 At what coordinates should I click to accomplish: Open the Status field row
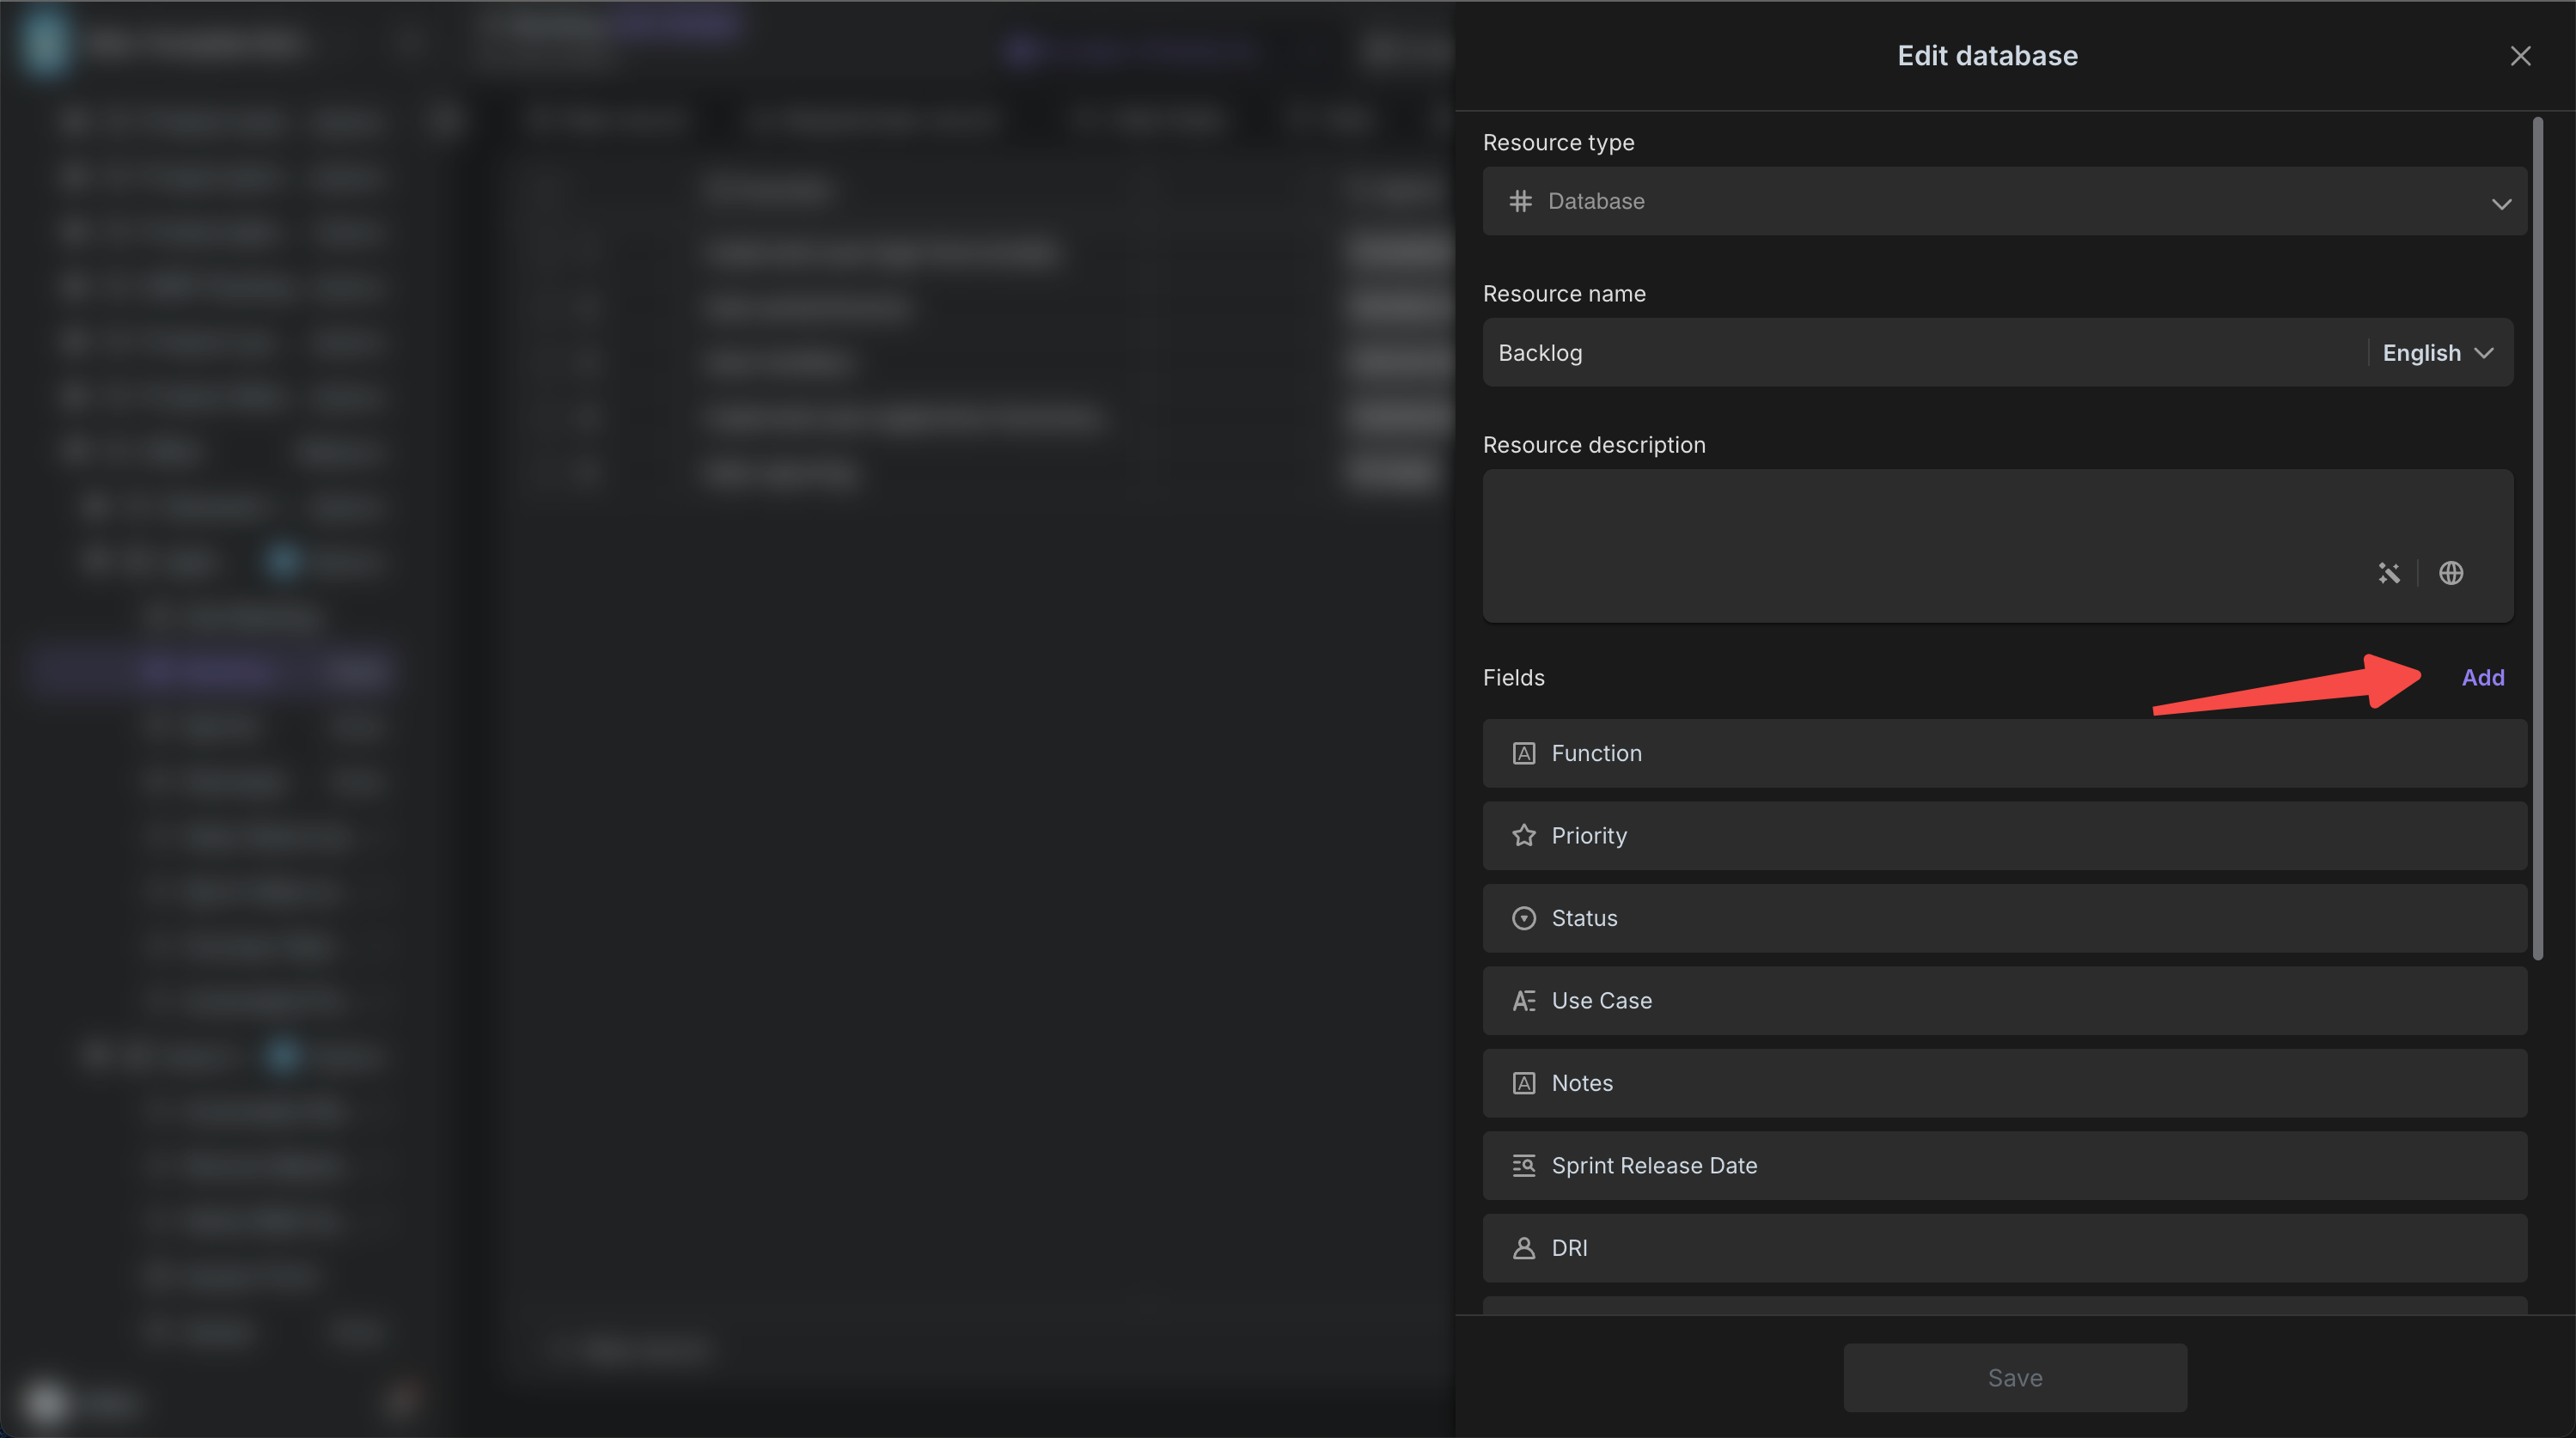point(2004,918)
